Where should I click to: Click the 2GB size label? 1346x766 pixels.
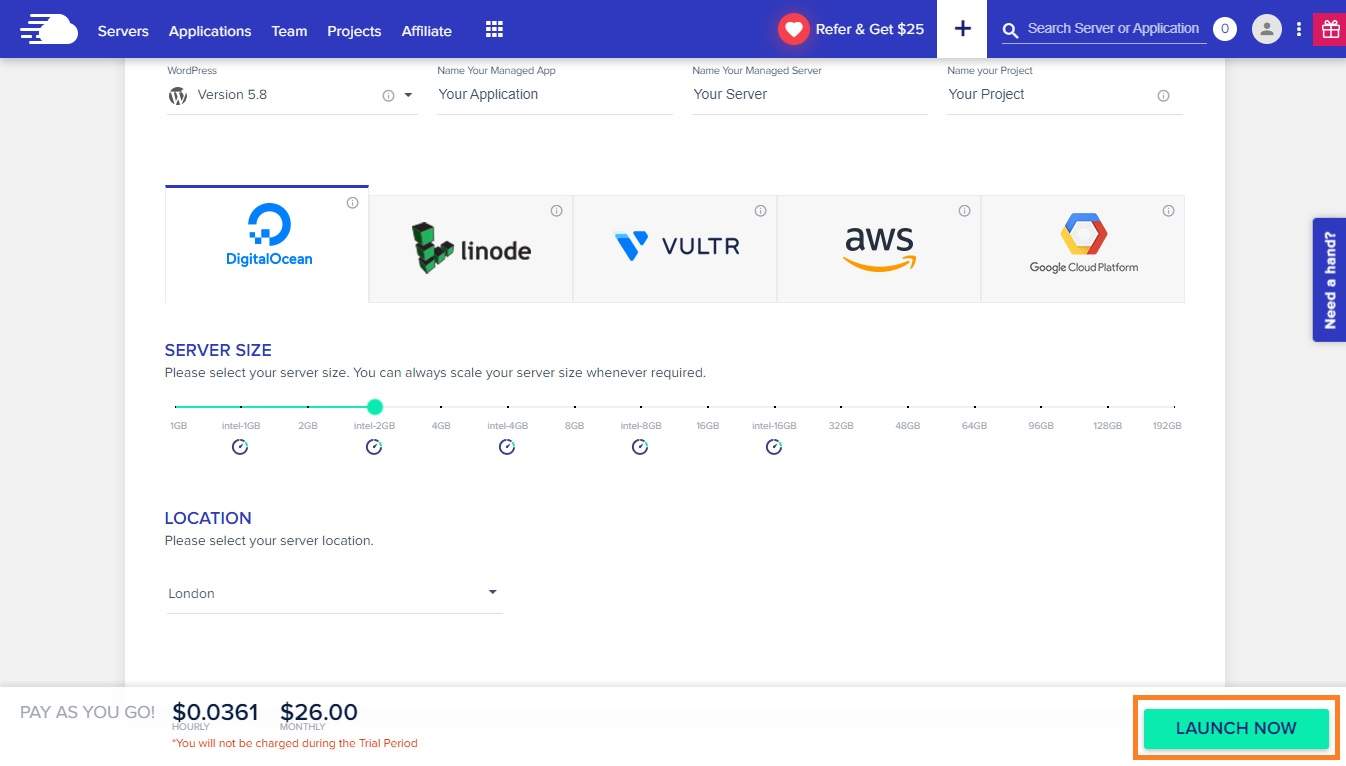pyautogui.click(x=308, y=426)
